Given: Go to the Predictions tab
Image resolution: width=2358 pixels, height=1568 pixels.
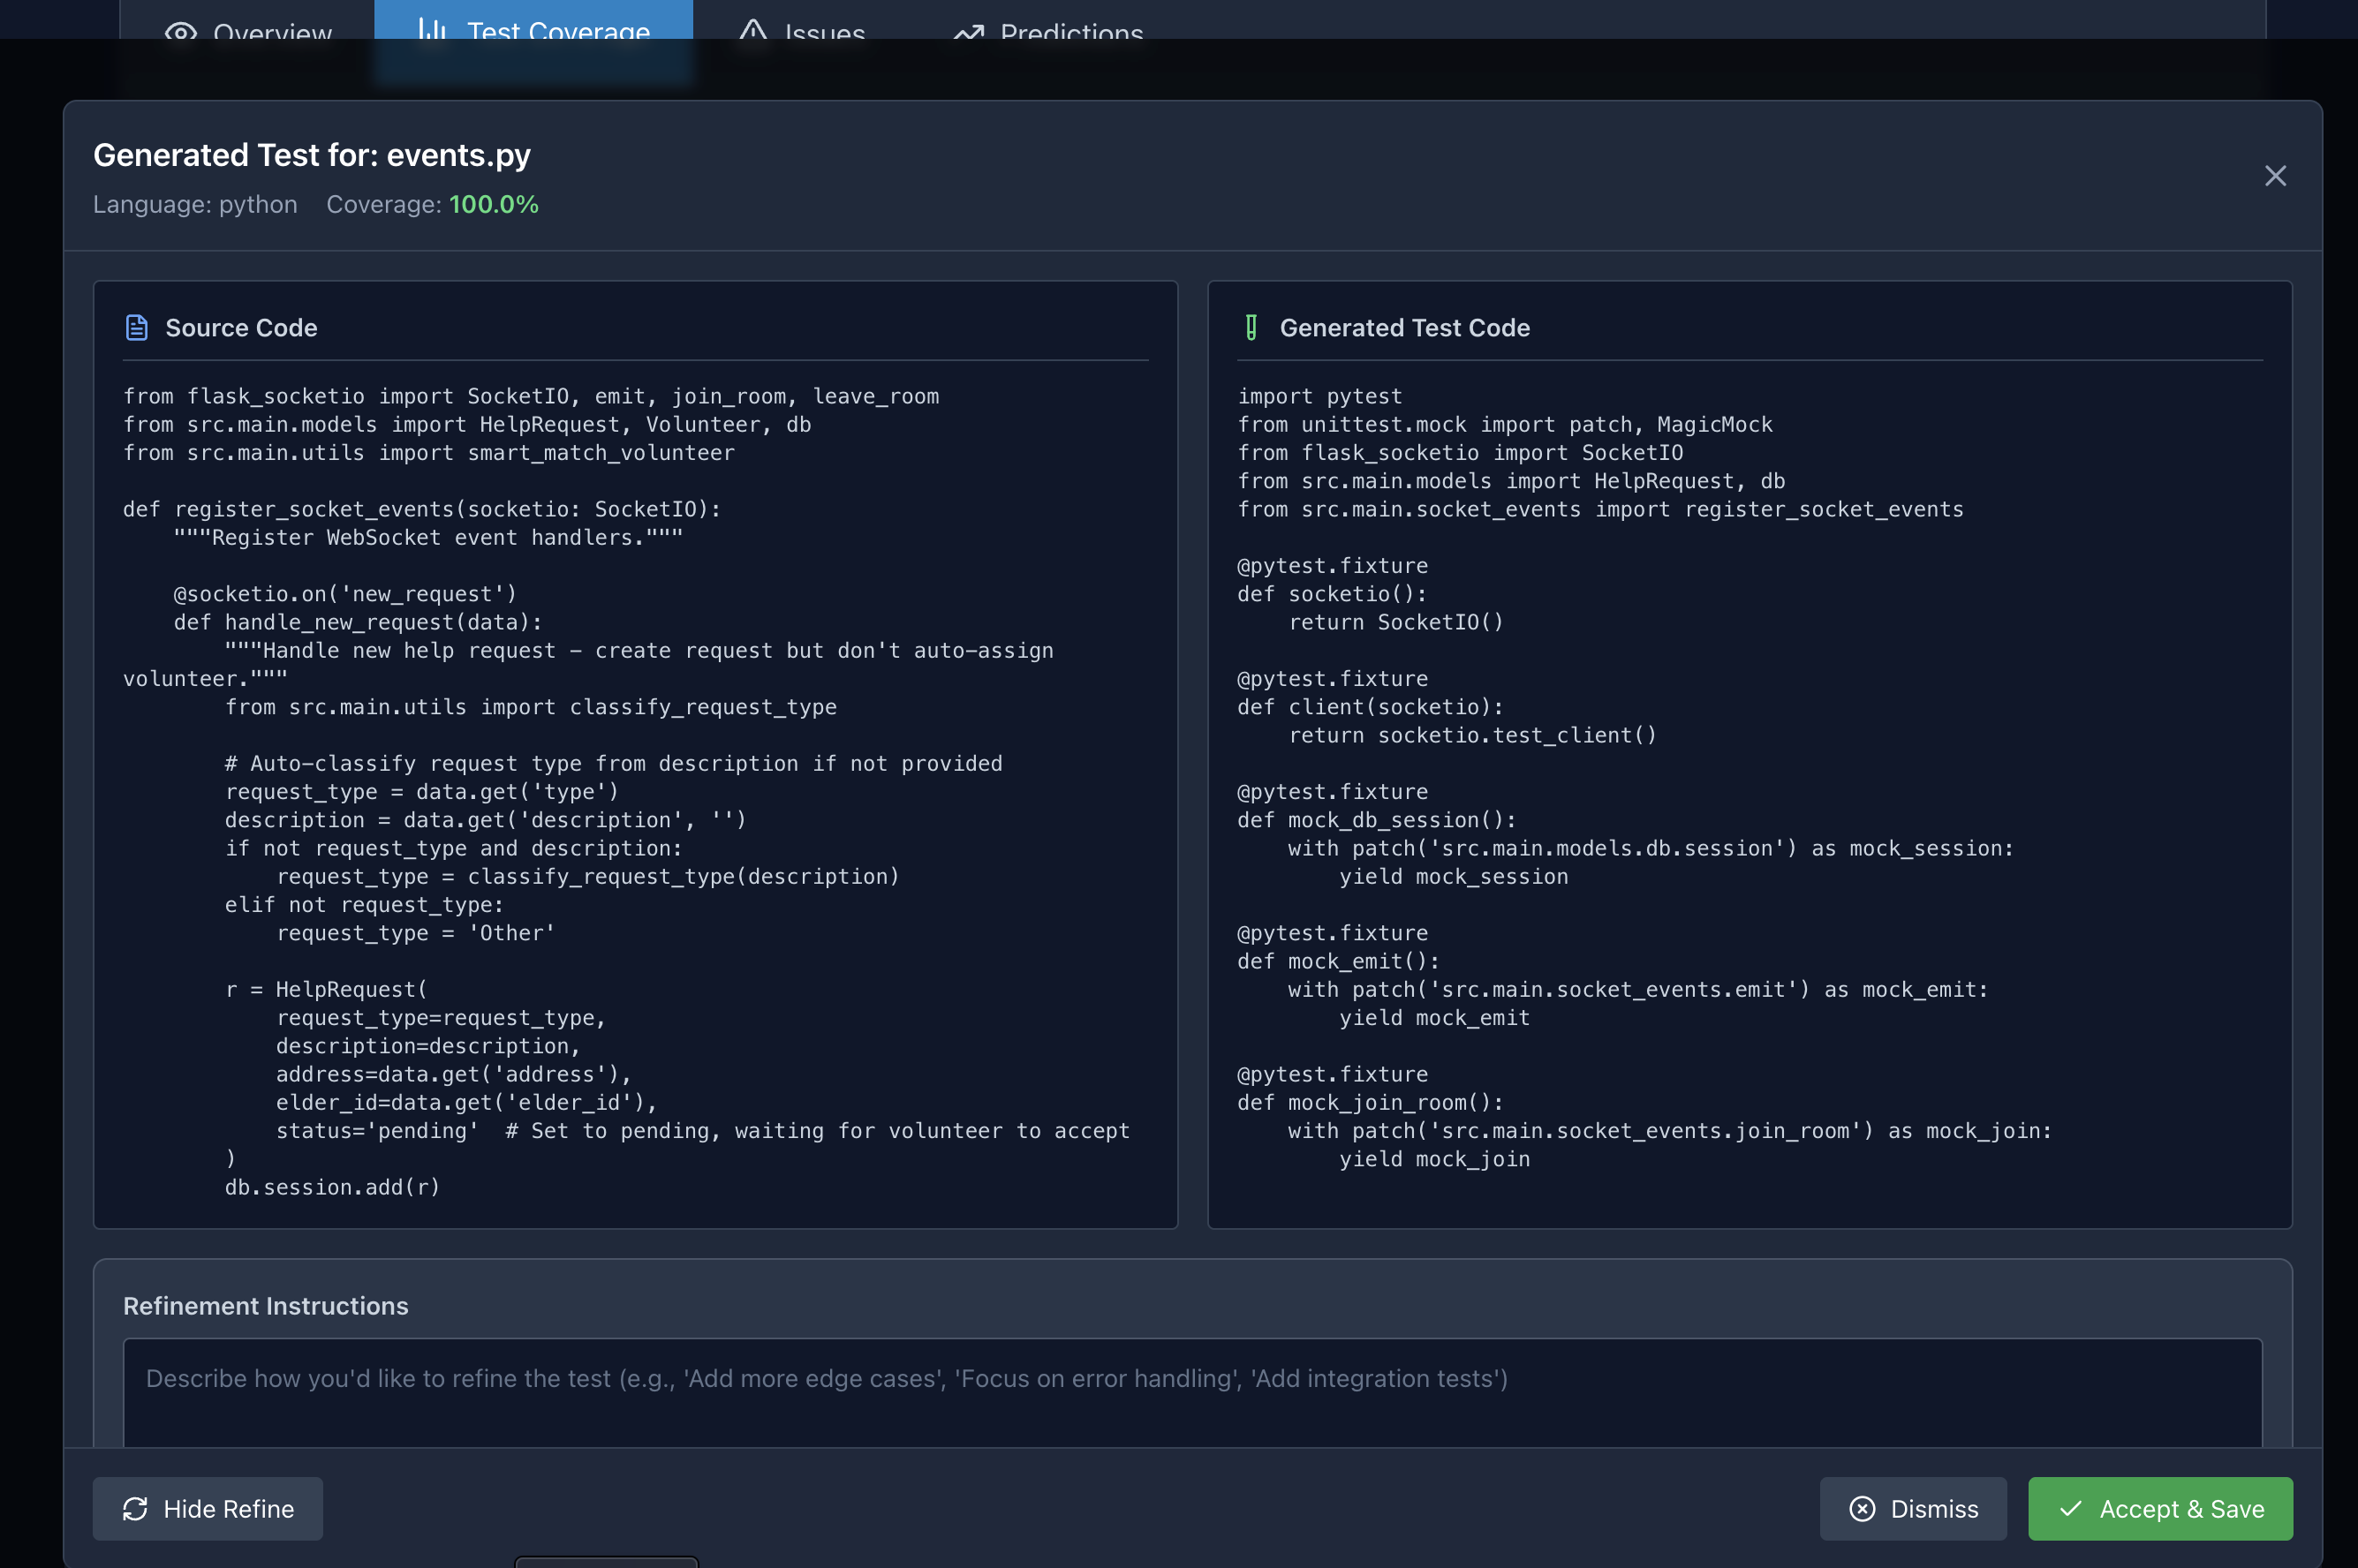Looking at the screenshot, I should tap(1071, 31).
